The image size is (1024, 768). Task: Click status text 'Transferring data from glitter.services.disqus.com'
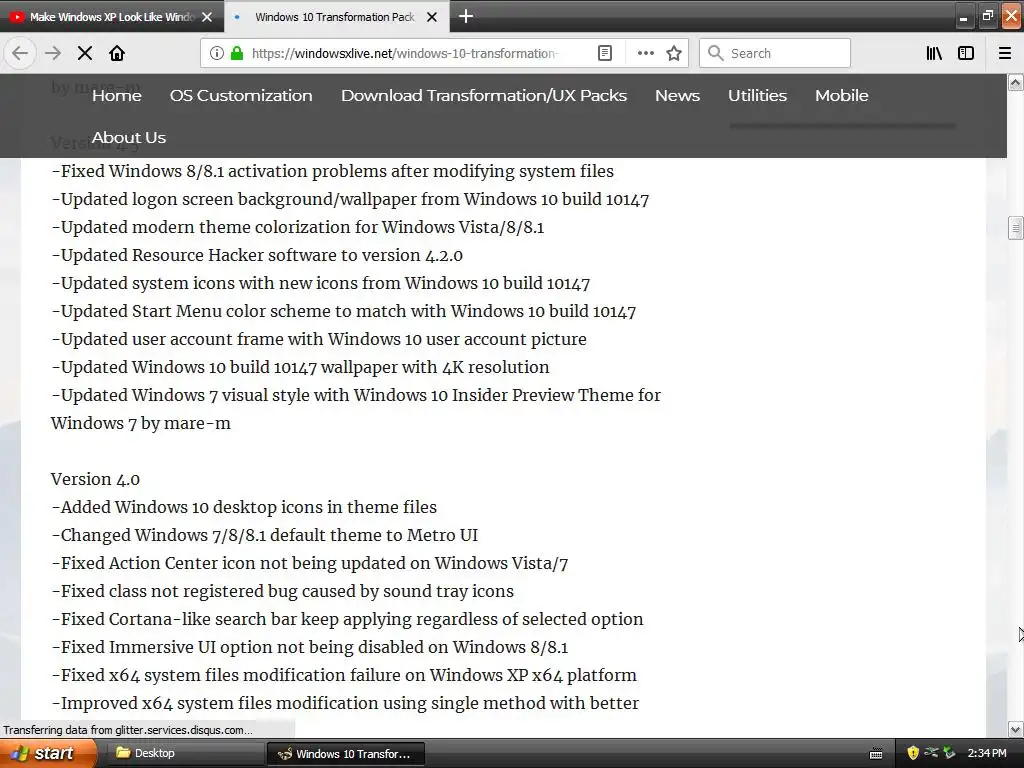pos(128,730)
